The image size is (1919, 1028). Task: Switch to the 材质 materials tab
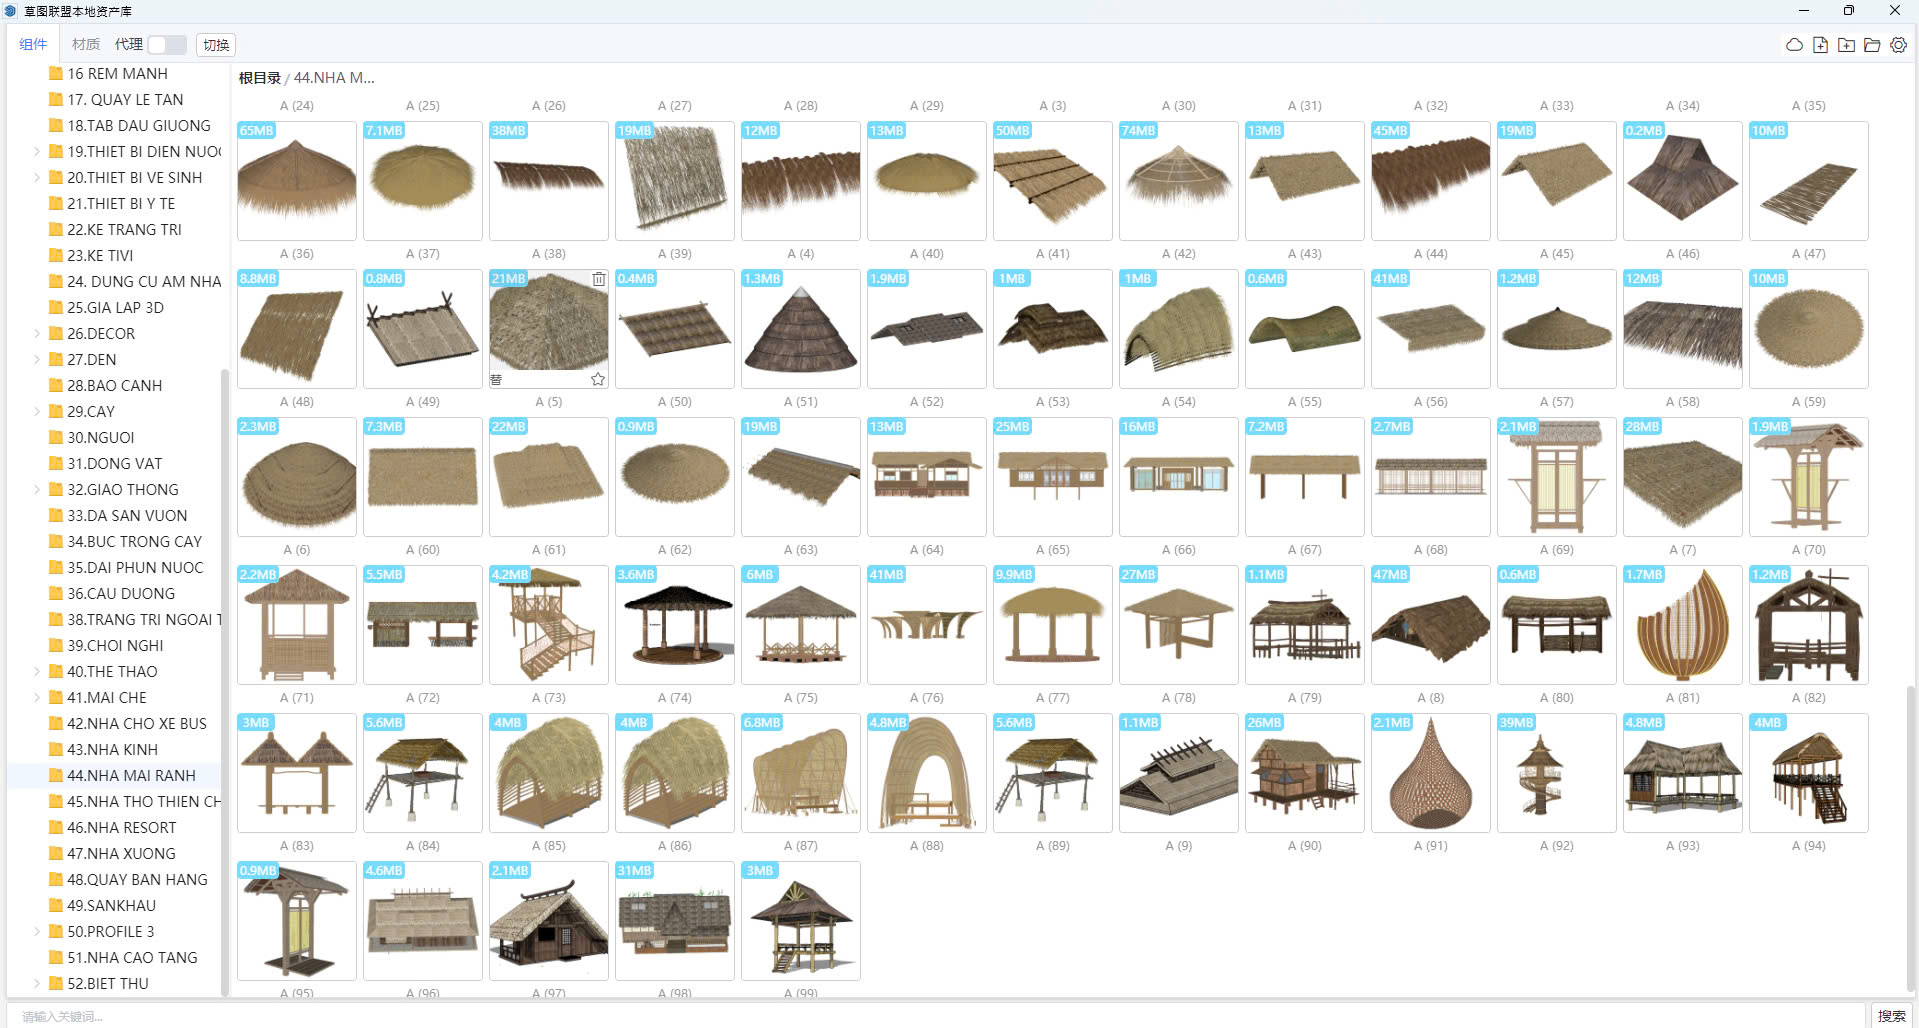click(x=86, y=45)
